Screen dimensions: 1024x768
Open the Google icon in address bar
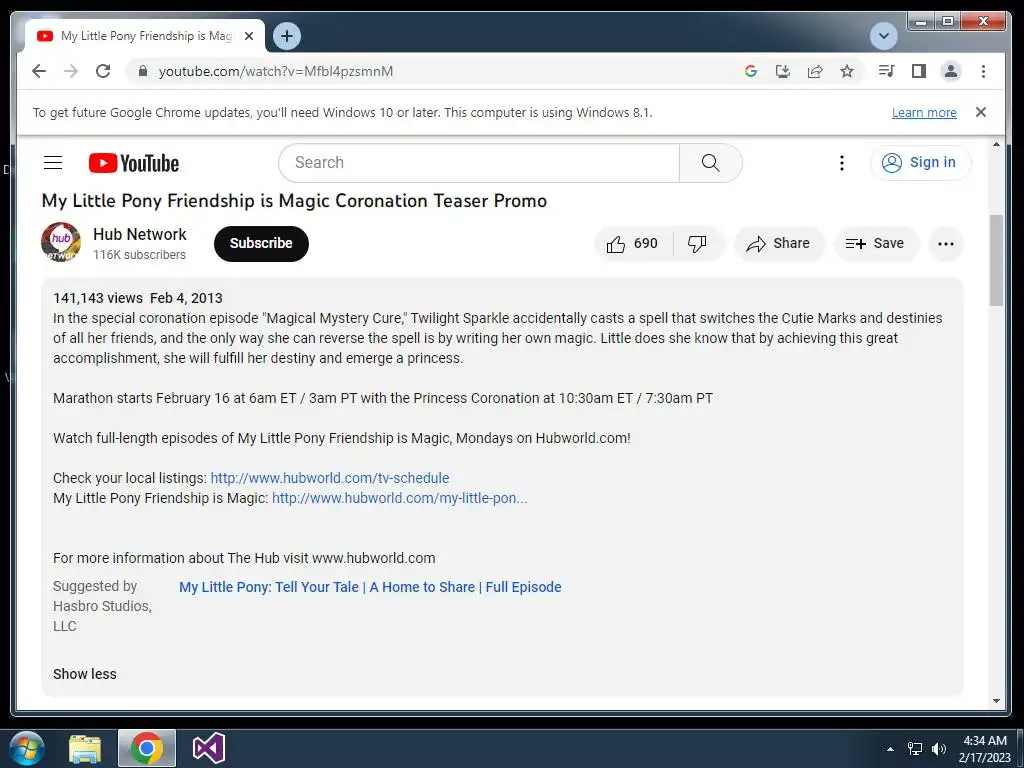point(751,71)
